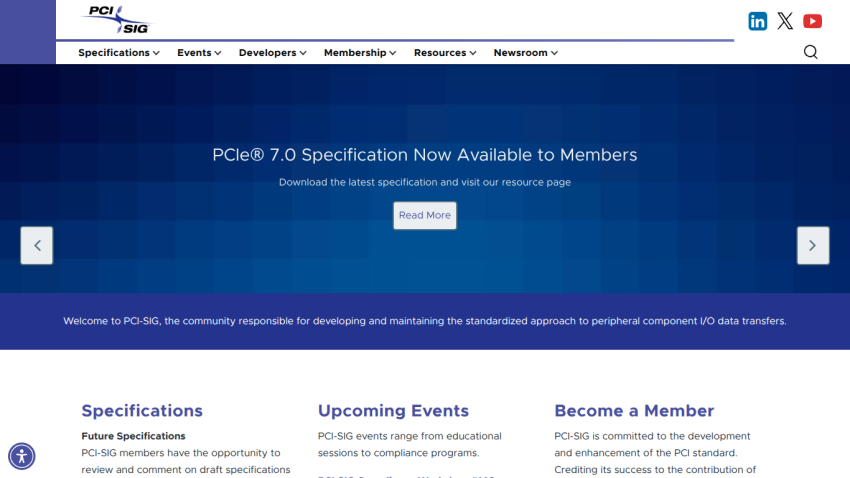Expand the Newsroom menu
The image size is (850, 478).
(525, 53)
